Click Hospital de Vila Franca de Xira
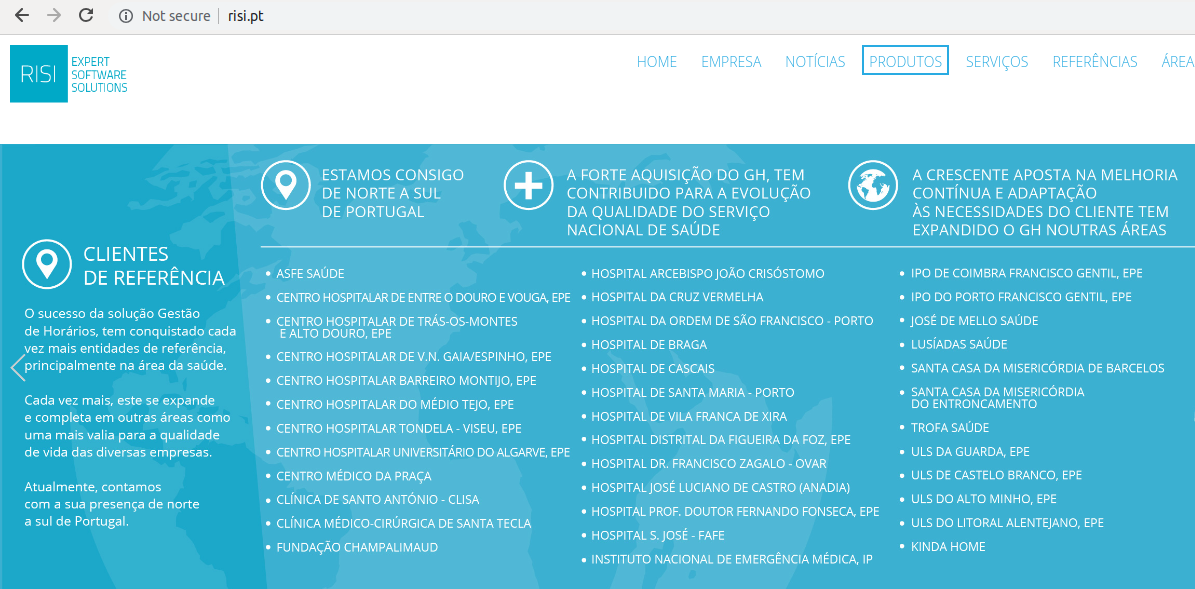Viewport: 1195px width, 589px height. click(x=689, y=416)
